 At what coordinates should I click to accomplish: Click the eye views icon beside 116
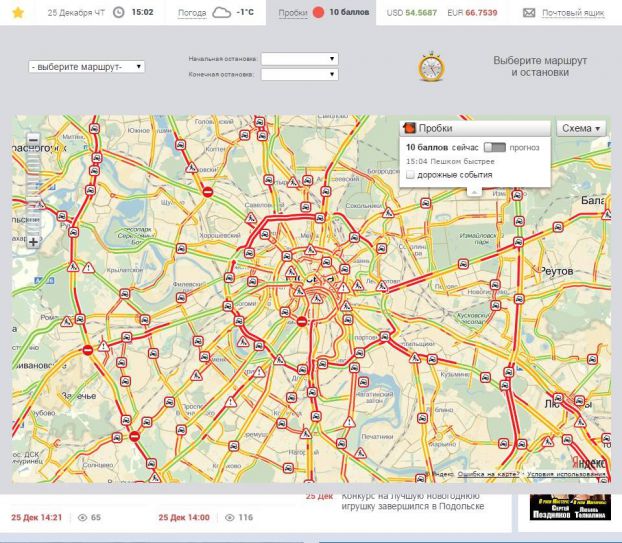tap(230, 517)
